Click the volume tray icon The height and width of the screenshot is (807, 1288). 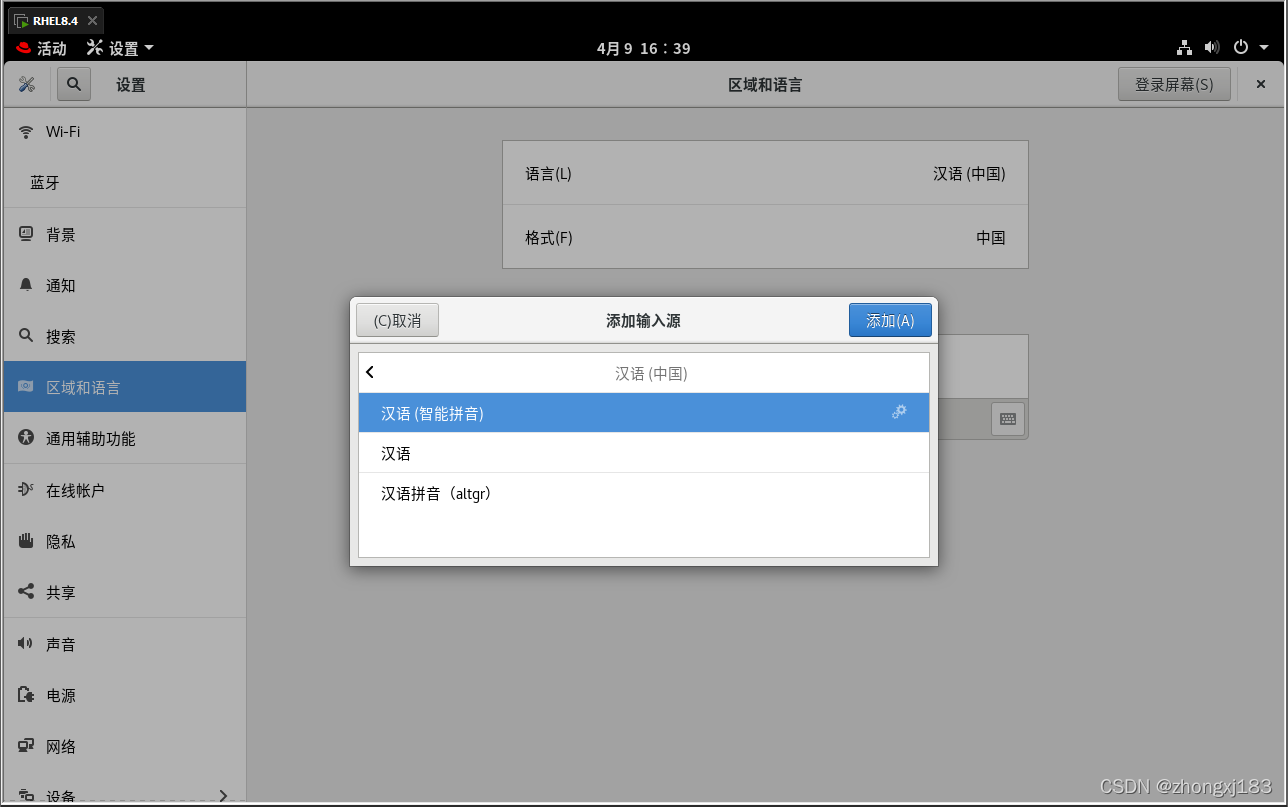[1212, 47]
